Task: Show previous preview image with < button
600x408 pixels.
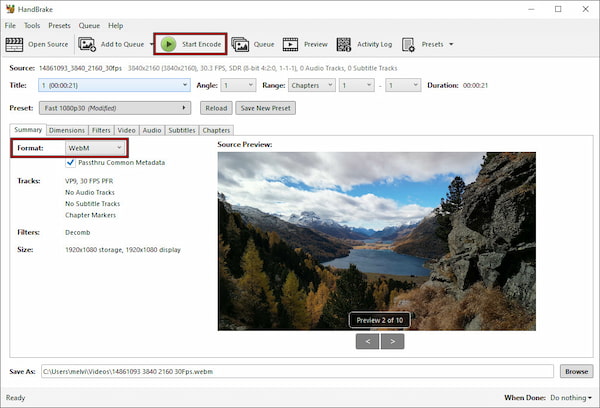Action: click(367, 341)
